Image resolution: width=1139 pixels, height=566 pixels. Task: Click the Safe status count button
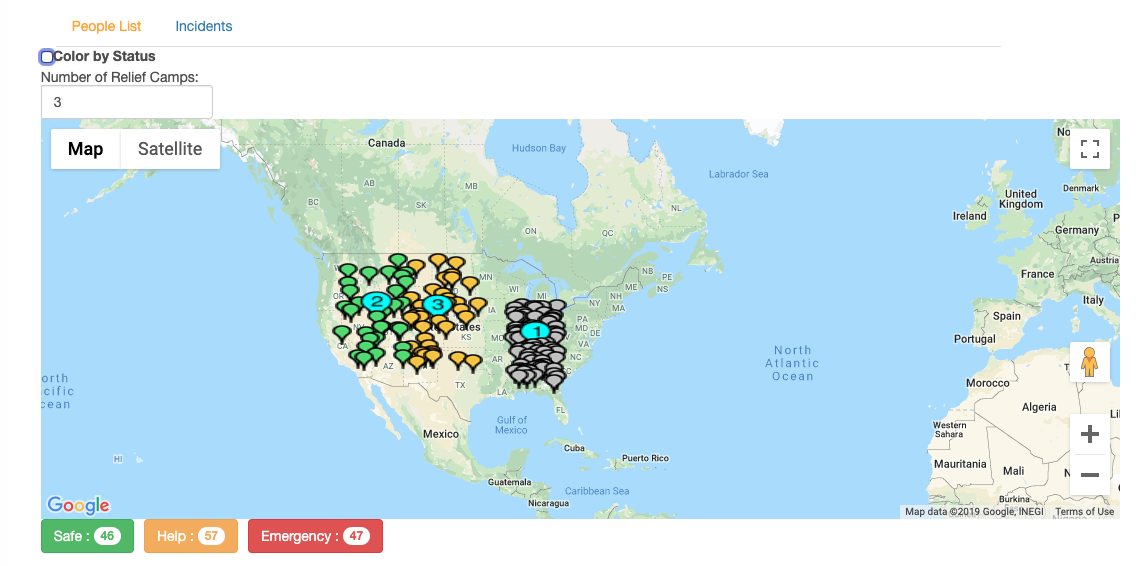click(x=87, y=536)
